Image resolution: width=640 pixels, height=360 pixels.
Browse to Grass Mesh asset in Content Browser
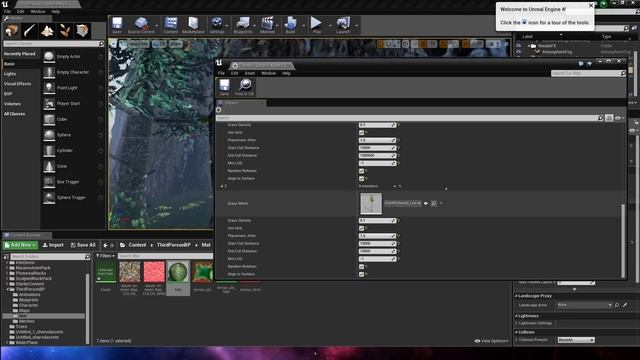[433, 203]
